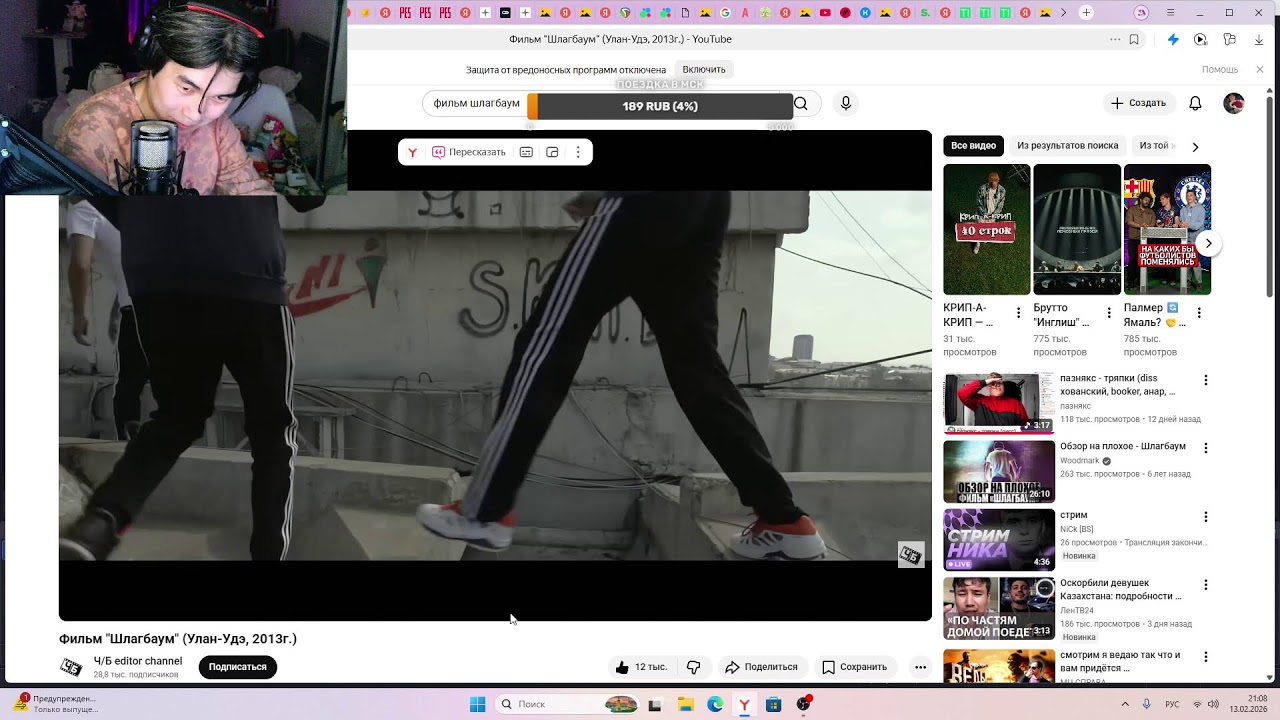
Task: Open YouTube notifications bell
Action: click(x=1195, y=103)
